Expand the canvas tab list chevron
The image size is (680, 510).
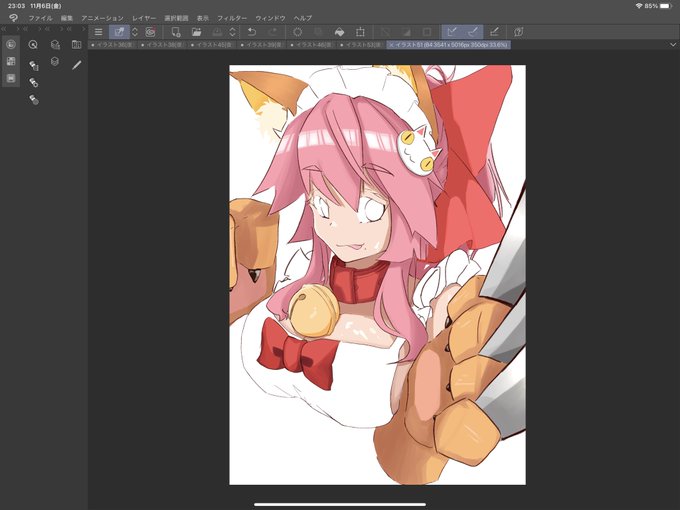[673, 45]
